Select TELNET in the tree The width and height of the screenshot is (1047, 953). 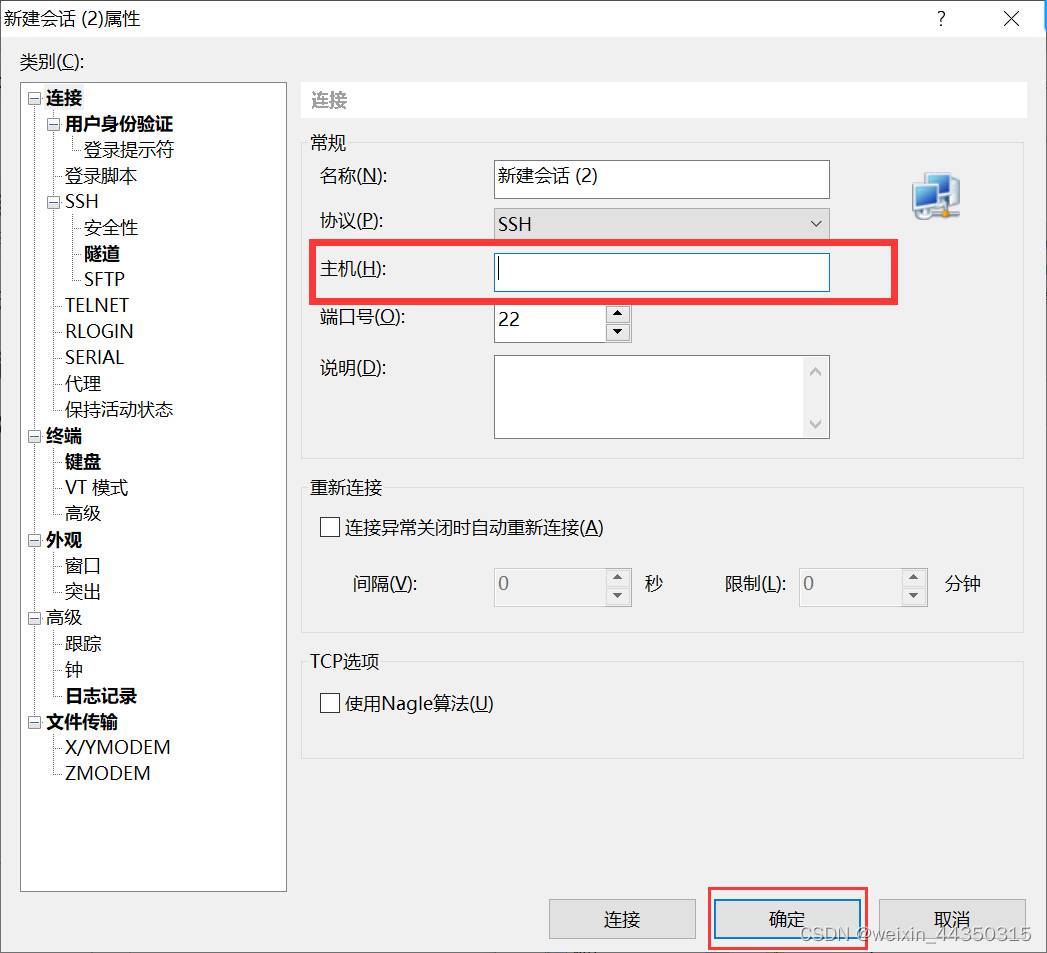97,305
